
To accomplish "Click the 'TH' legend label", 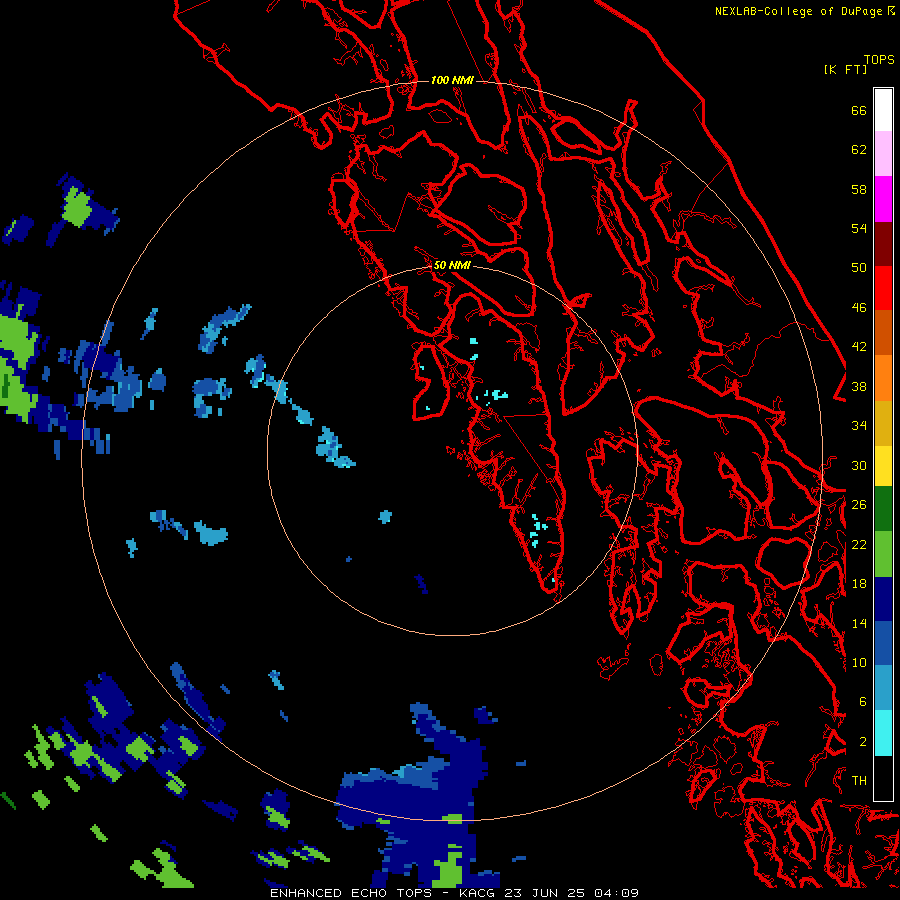I will point(859,780).
